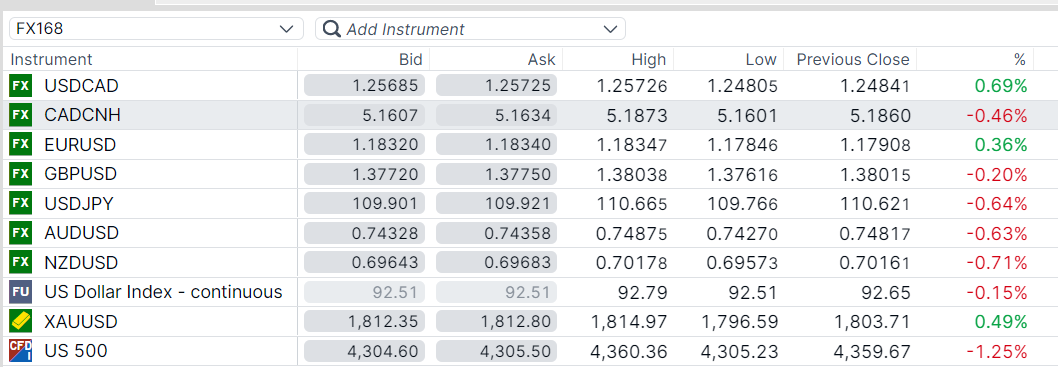The height and width of the screenshot is (367, 1058).
Task: Select the USDCAD instrument name
Action: click(82, 86)
